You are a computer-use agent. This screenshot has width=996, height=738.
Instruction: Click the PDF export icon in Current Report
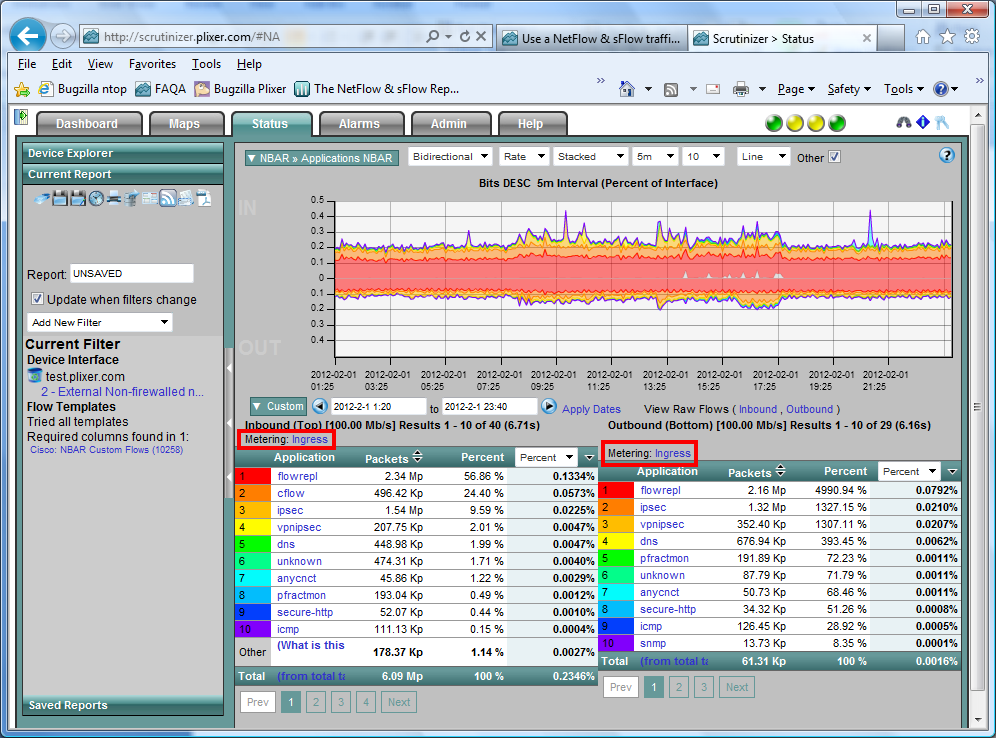tap(203, 198)
